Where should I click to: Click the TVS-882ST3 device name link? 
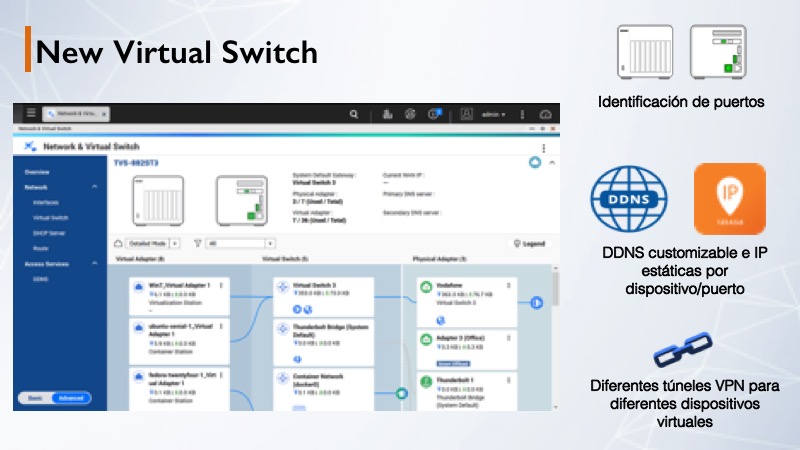(x=136, y=163)
